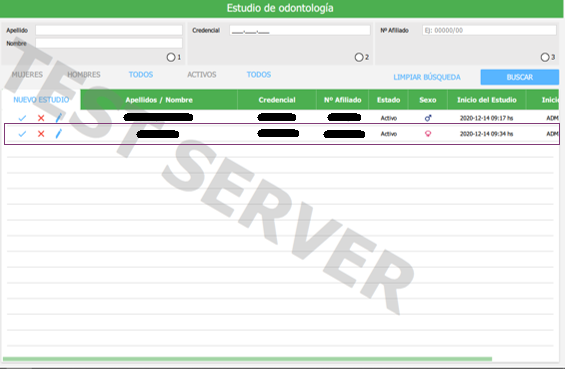This screenshot has height=369, width=565.
Task: Filter by ACTIVOS
Action: (201, 75)
